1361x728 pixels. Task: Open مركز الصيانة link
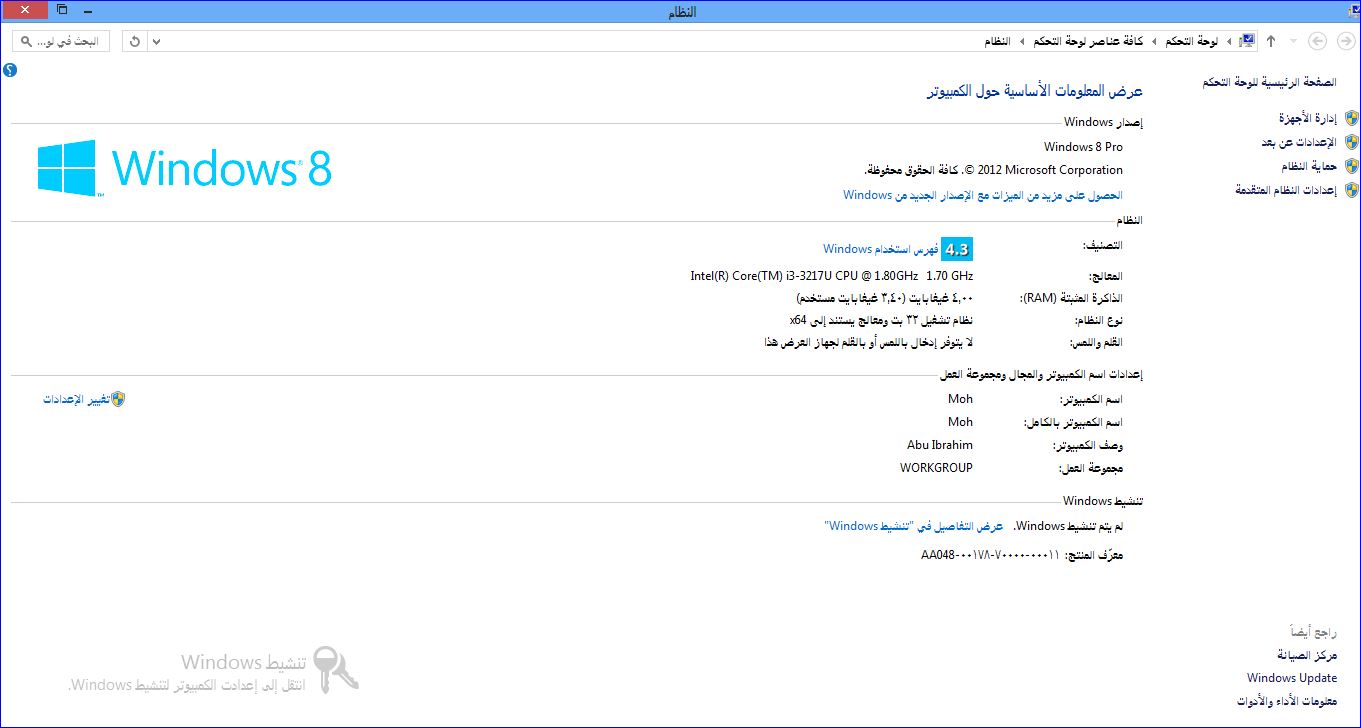tap(1307, 655)
